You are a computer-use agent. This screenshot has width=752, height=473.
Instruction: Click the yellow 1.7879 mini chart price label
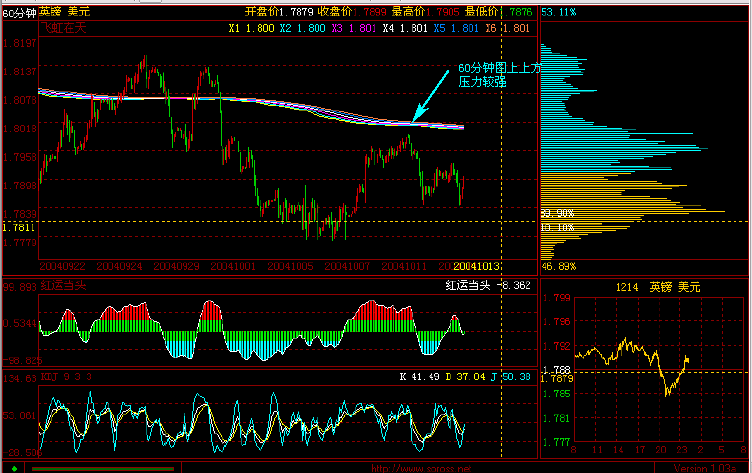pyautogui.click(x=557, y=378)
